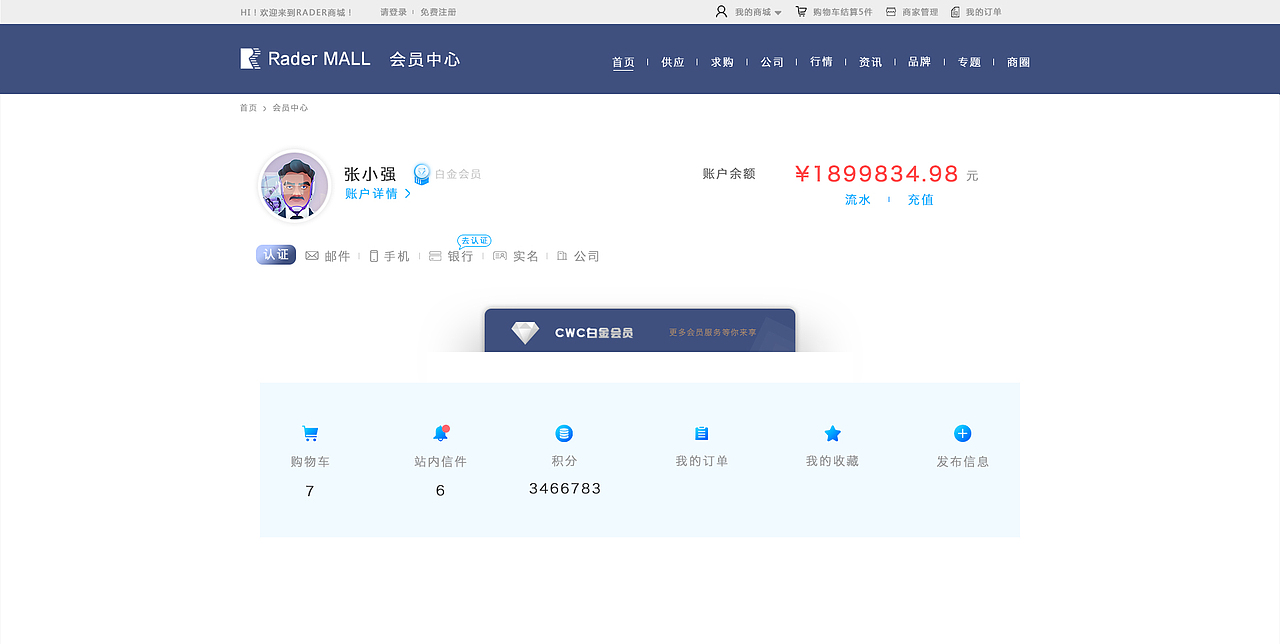Image resolution: width=1280 pixels, height=644 pixels.
Task: Click the 去认证 bubble above 银行
Action: tap(474, 241)
